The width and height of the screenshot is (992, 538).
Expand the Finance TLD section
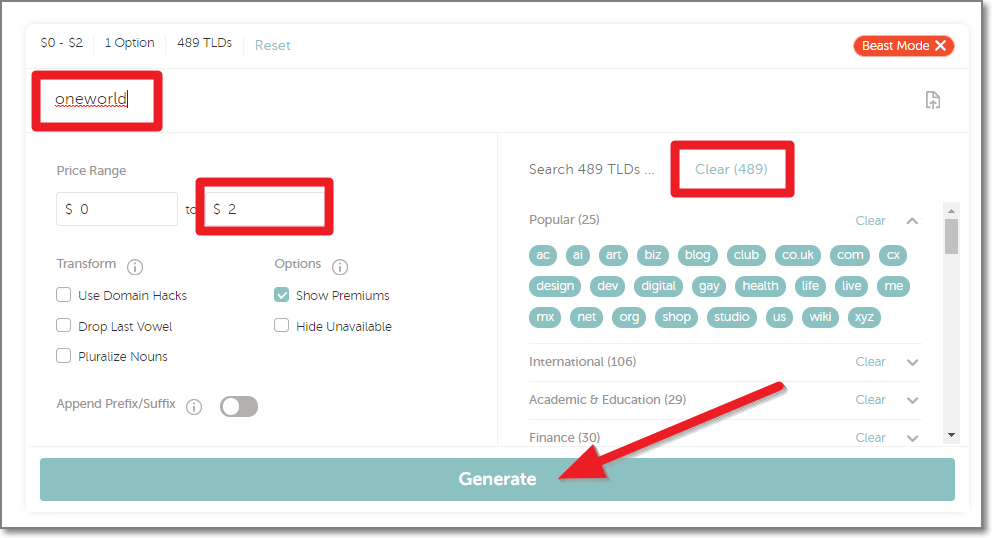[x=912, y=439]
